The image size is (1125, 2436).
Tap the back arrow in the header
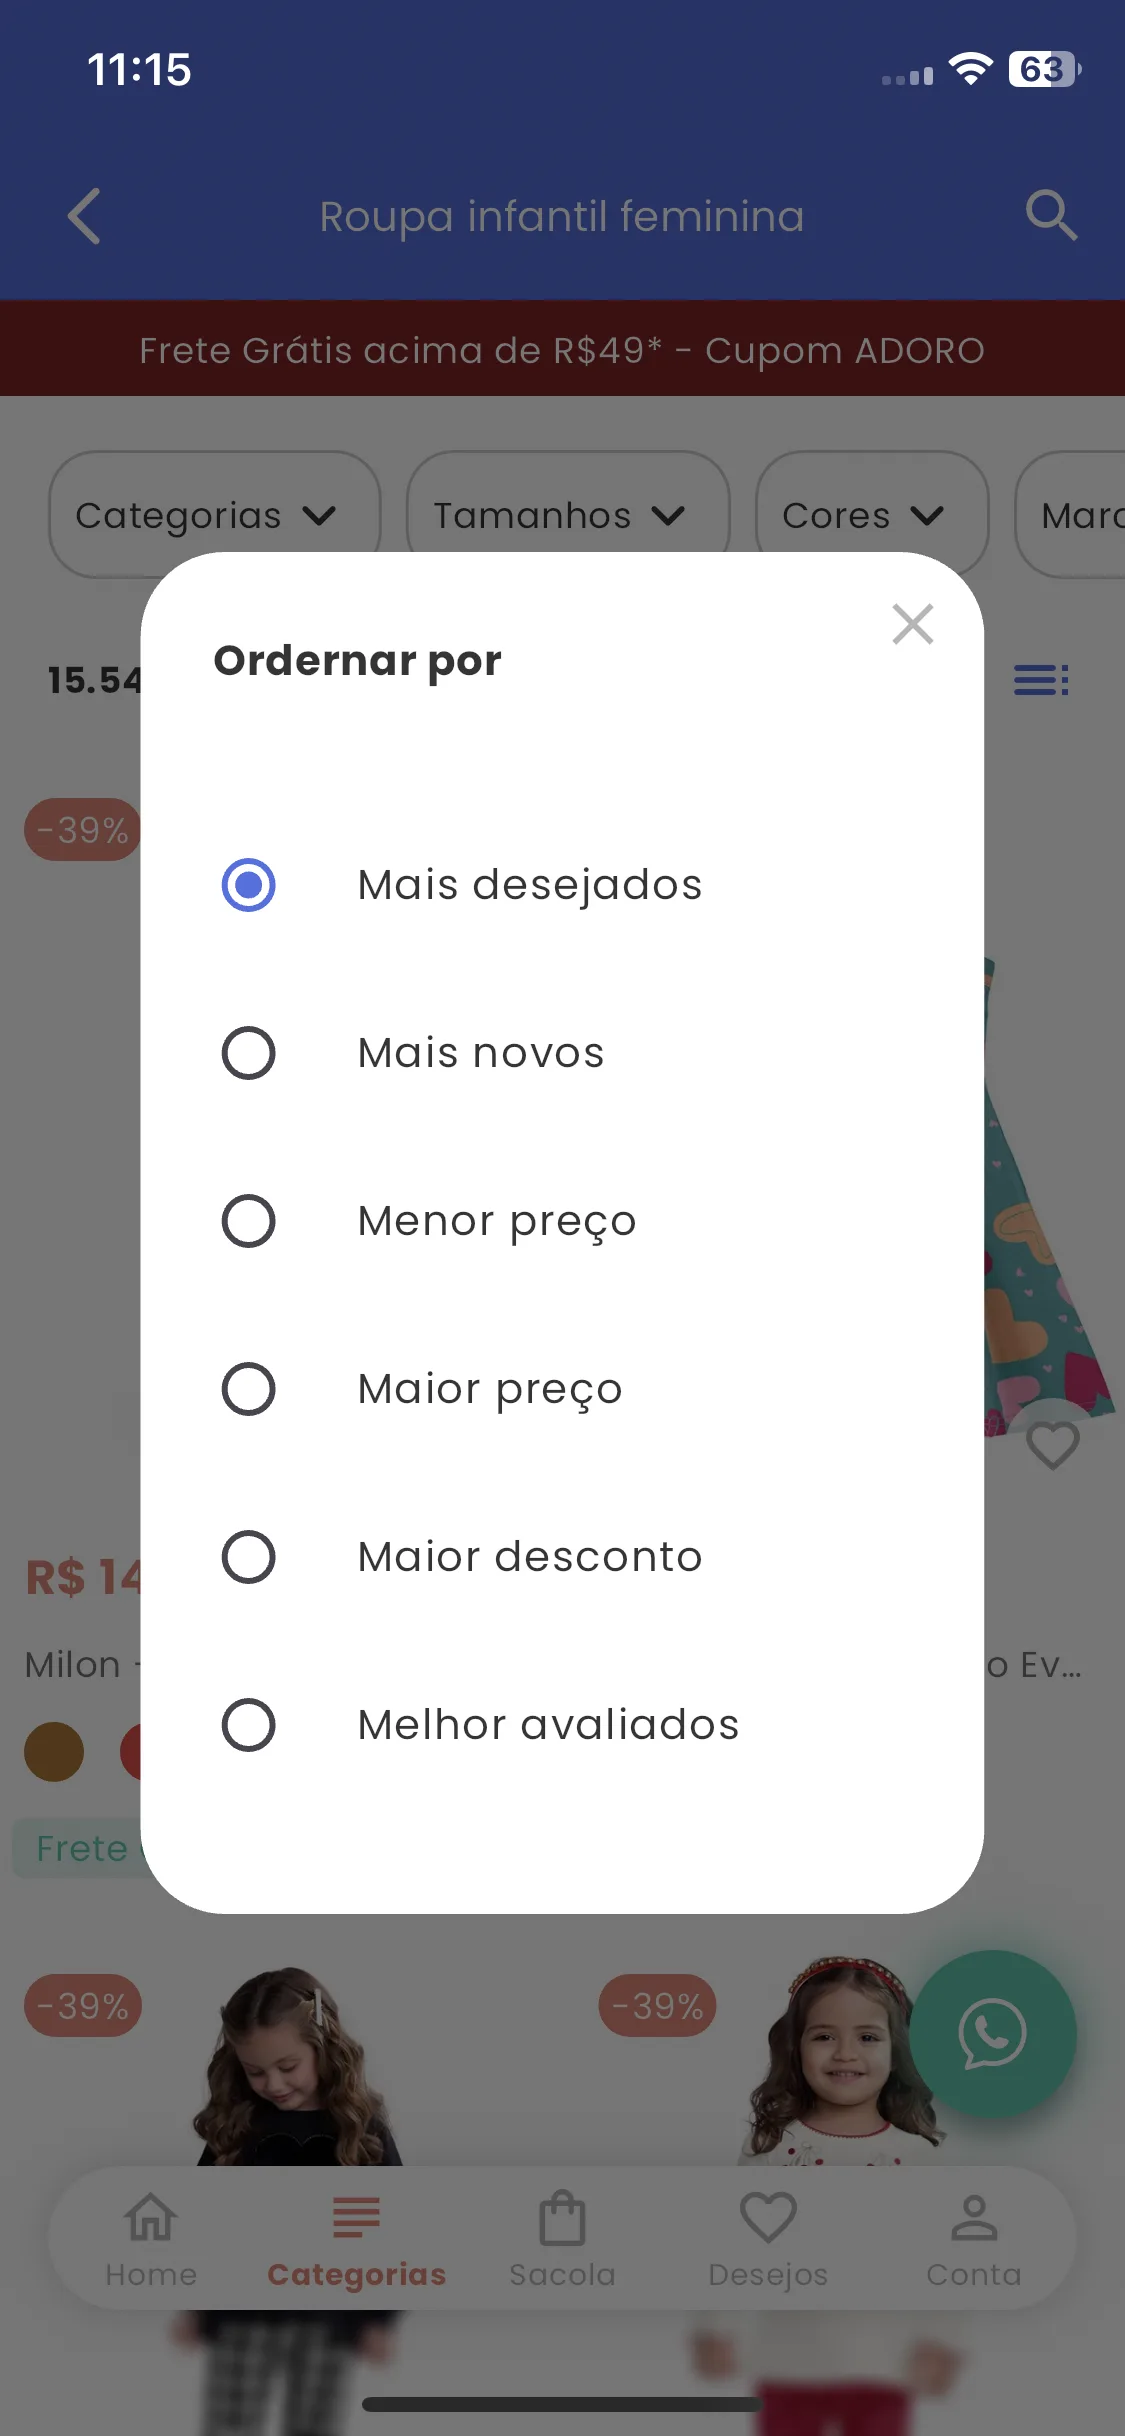point(85,216)
